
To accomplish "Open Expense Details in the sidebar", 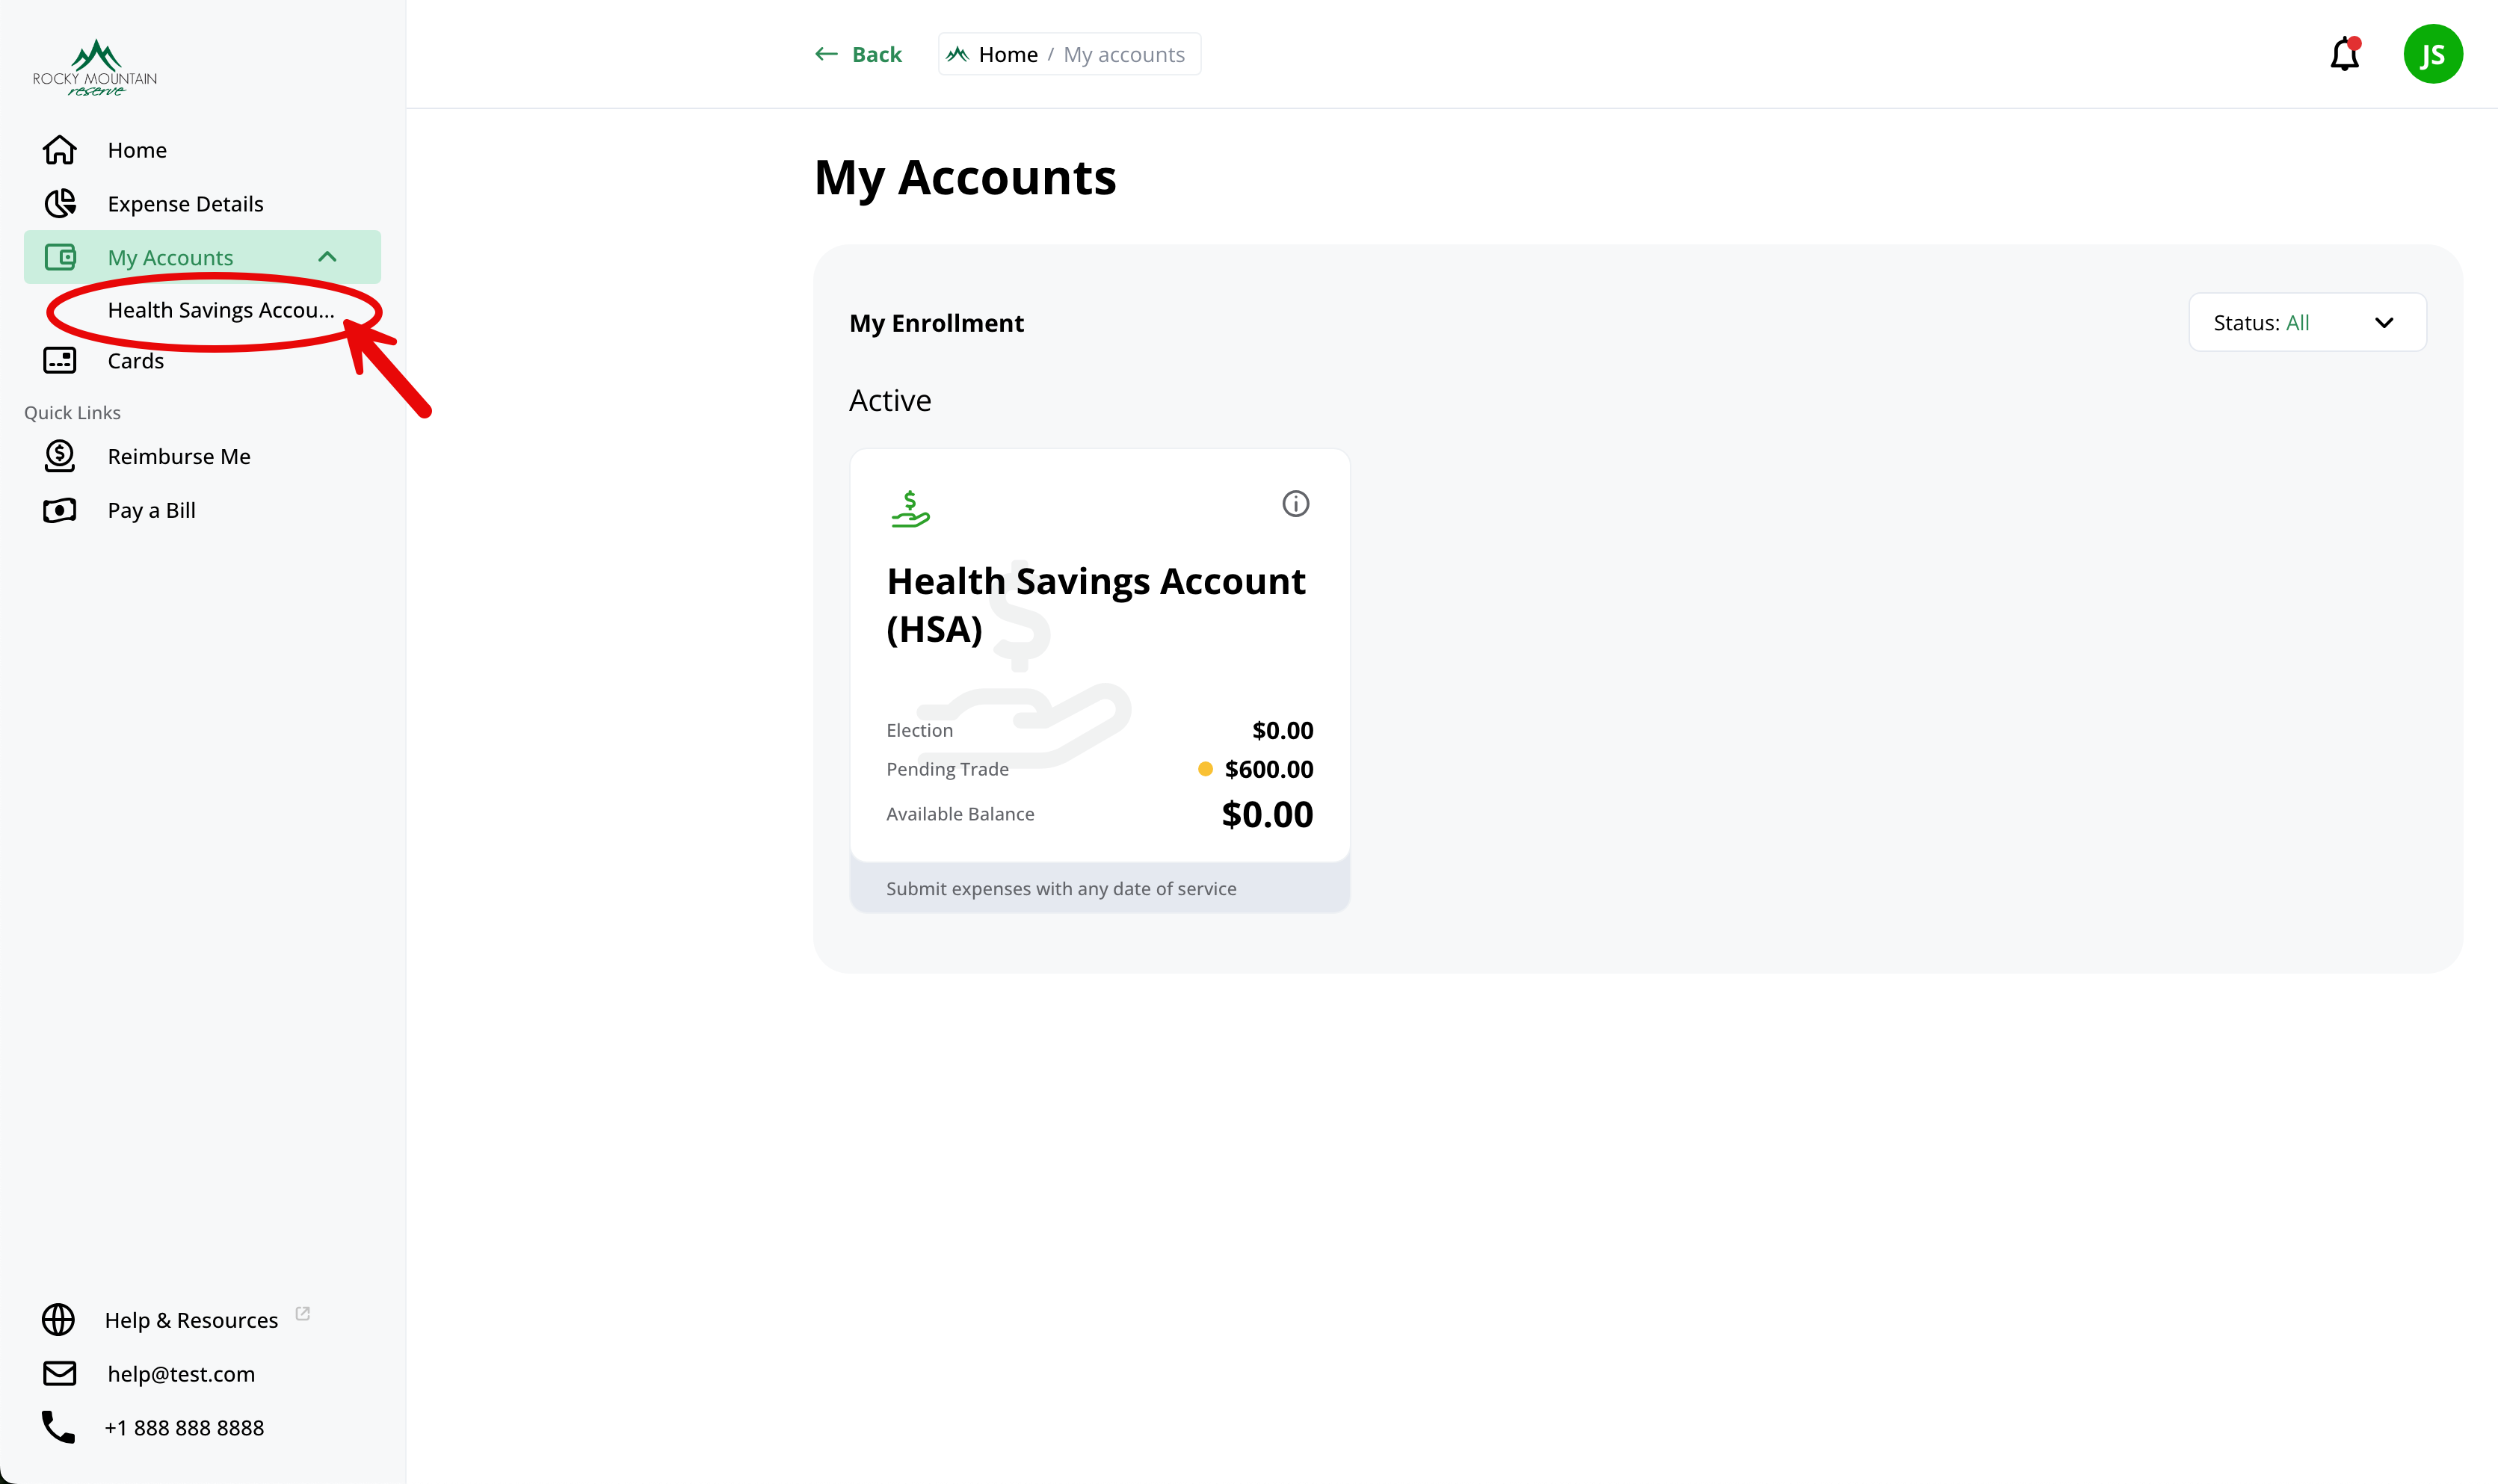I will (185, 204).
